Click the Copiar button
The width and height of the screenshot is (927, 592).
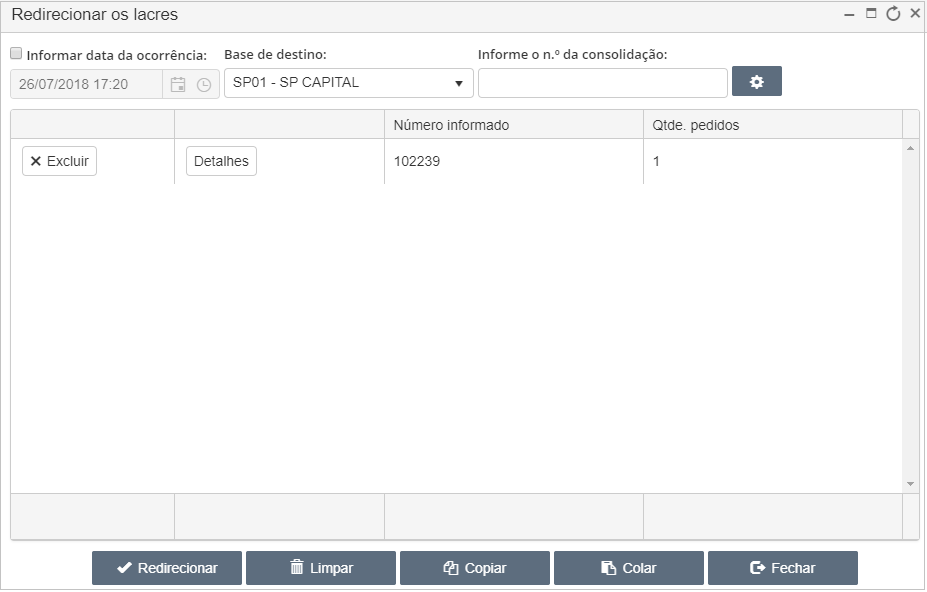[475, 568]
